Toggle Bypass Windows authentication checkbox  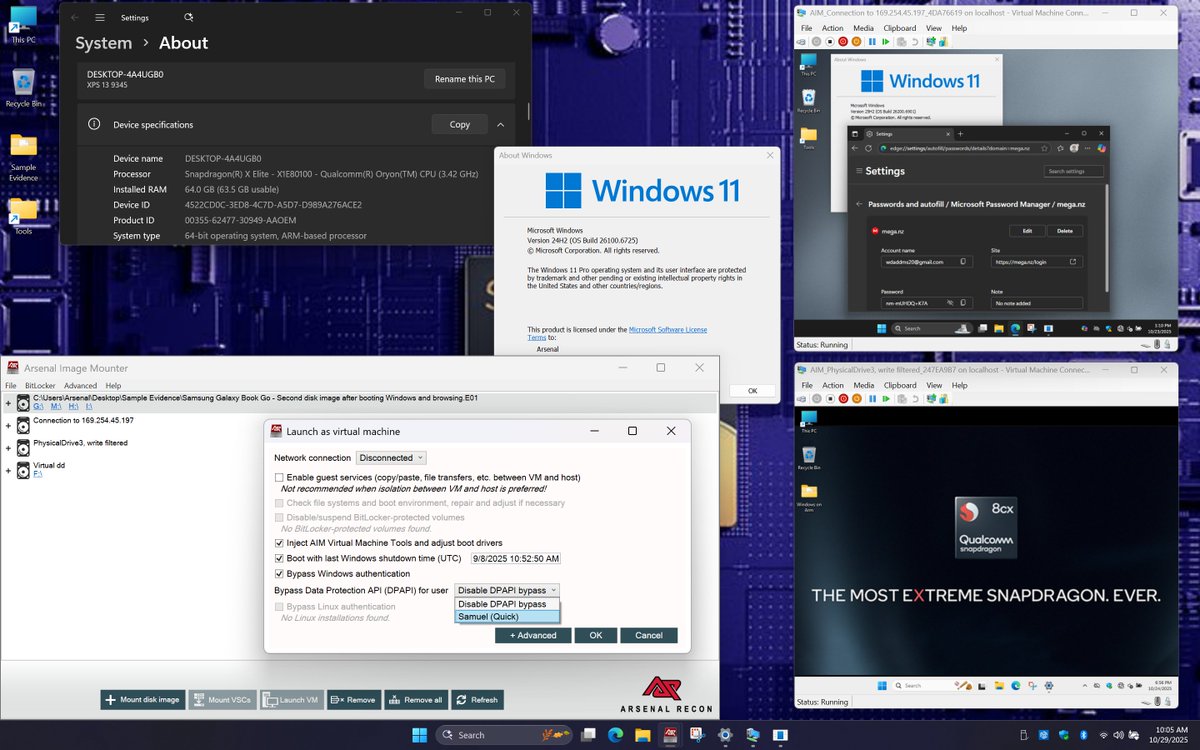coord(279,574)
